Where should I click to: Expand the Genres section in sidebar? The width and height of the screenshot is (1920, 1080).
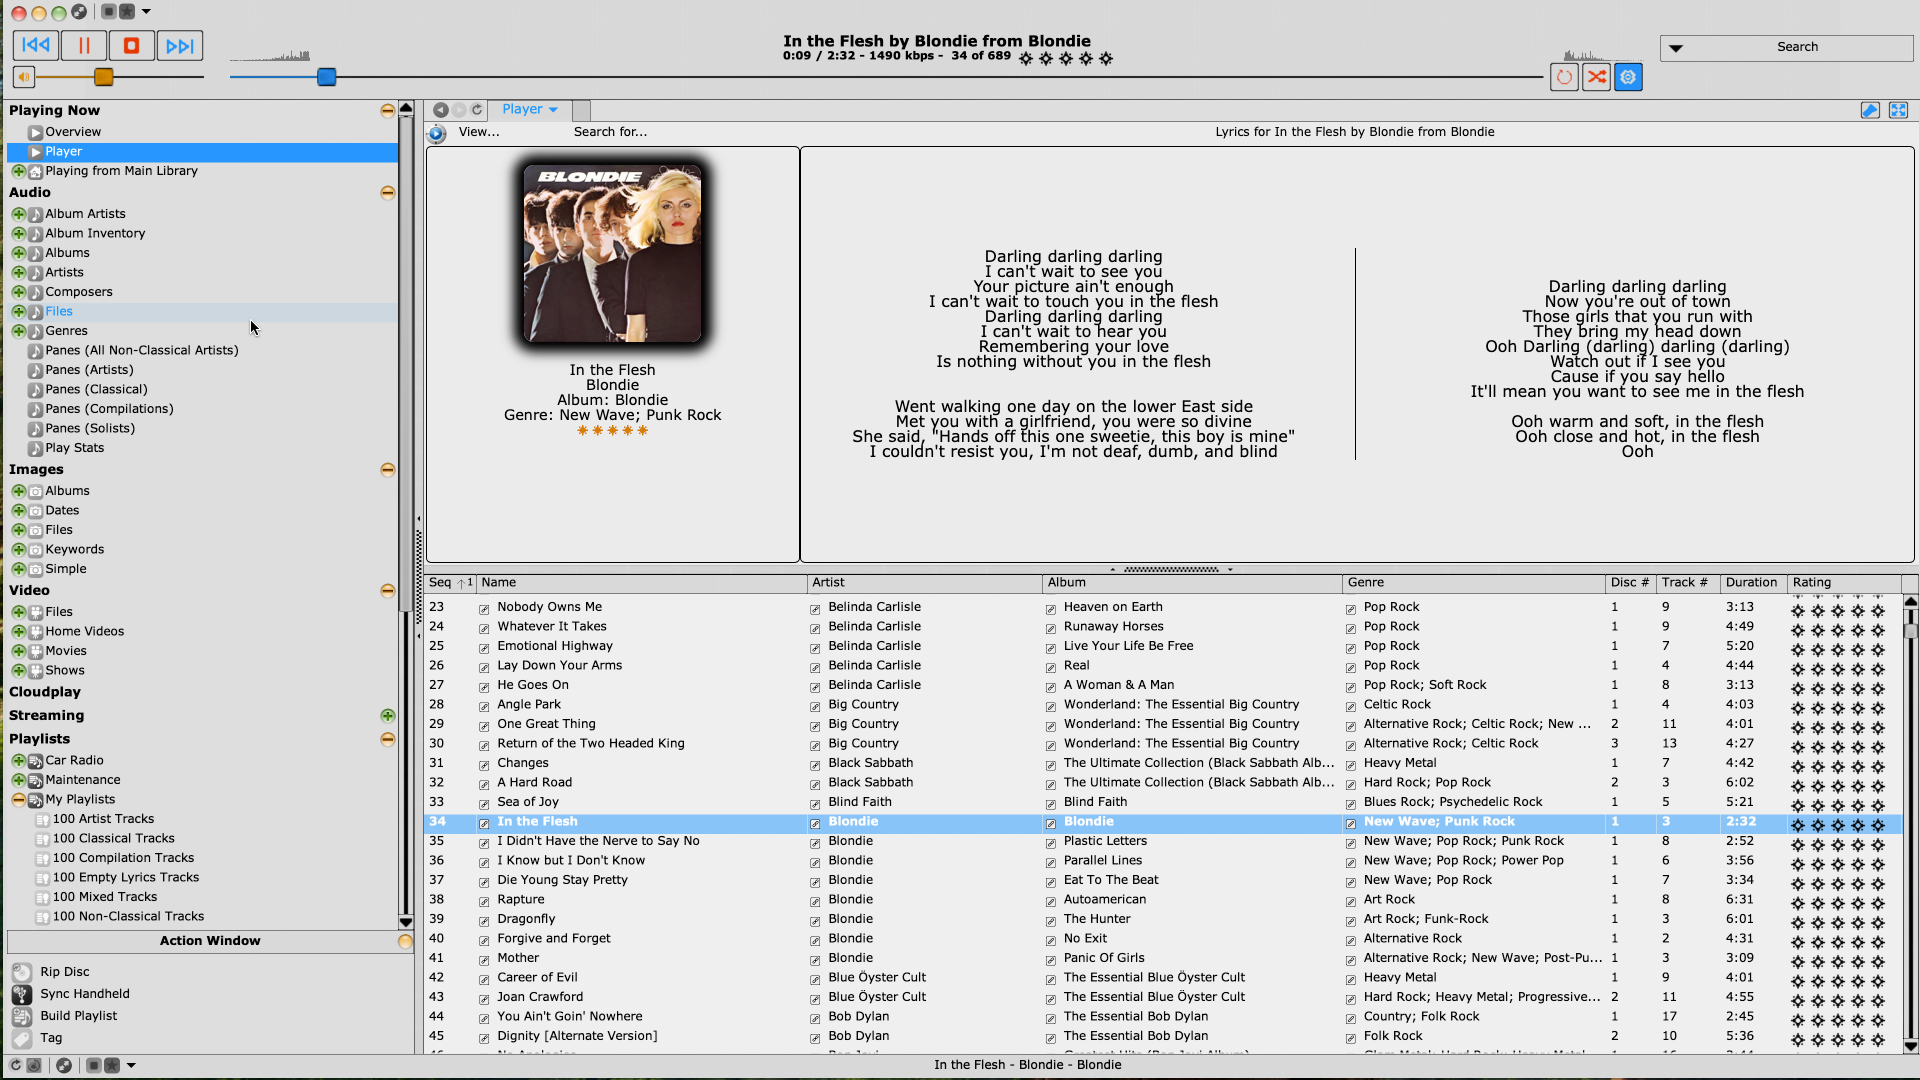[16, 330]
